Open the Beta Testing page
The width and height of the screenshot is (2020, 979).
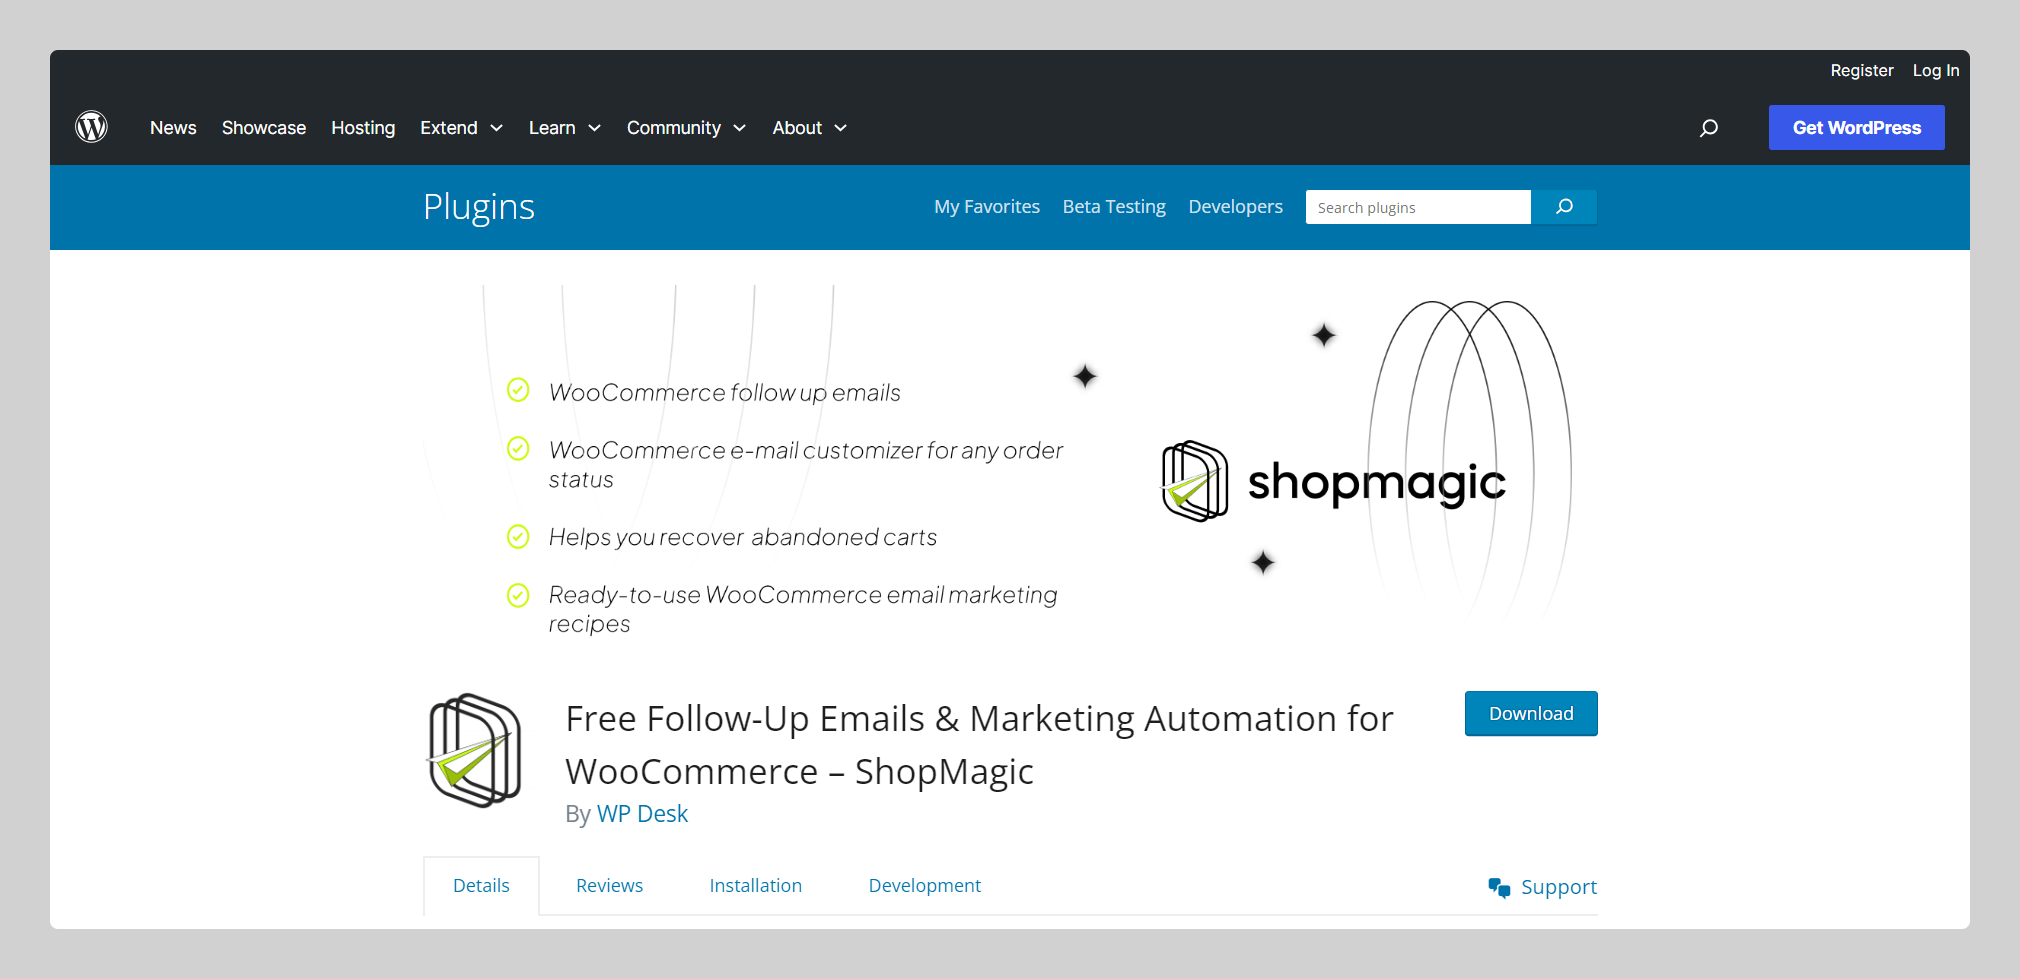click(1113, 206)
